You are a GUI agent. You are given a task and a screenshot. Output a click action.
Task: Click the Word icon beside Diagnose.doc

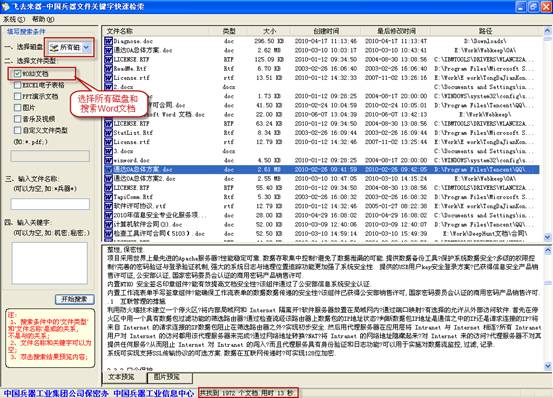(x=108, y=41)
